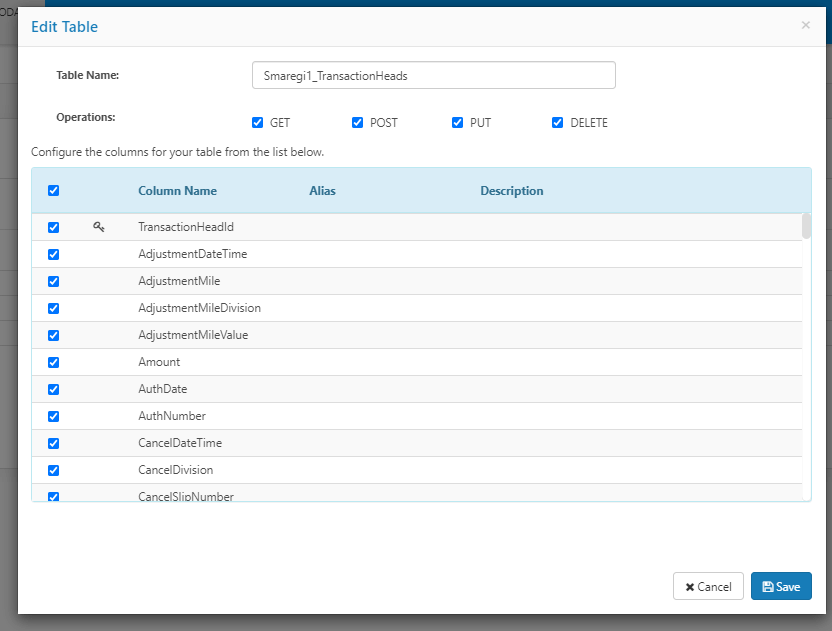
Task: Uncheck the AuthNumber column checkbox
Action: pyautogui.click(x=54, y=417)
